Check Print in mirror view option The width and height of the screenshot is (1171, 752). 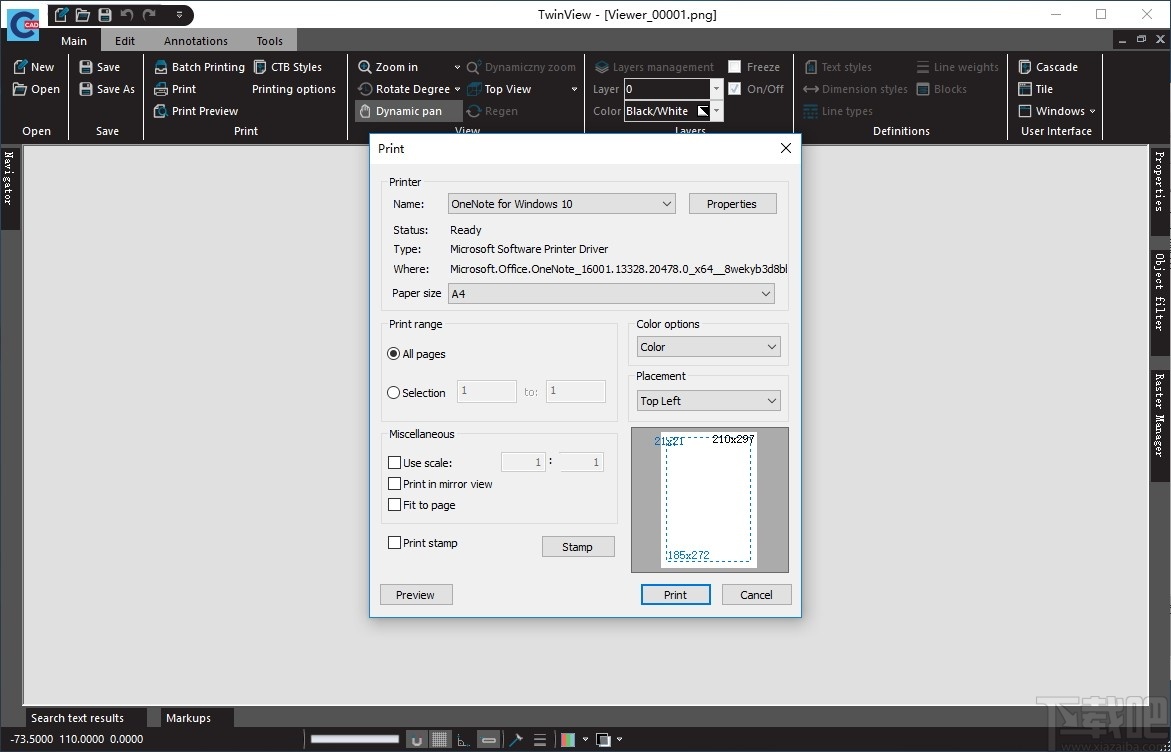point(394,484)
